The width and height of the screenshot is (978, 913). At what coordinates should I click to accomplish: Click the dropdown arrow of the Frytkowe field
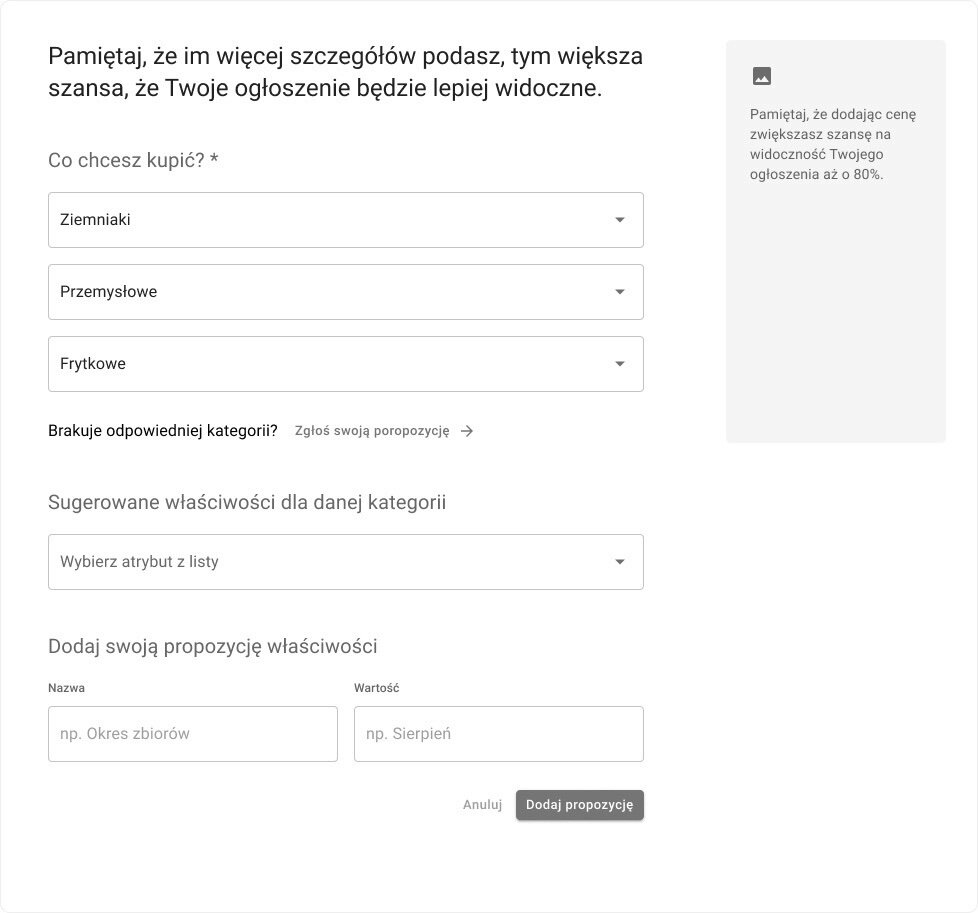click(620, 364)
